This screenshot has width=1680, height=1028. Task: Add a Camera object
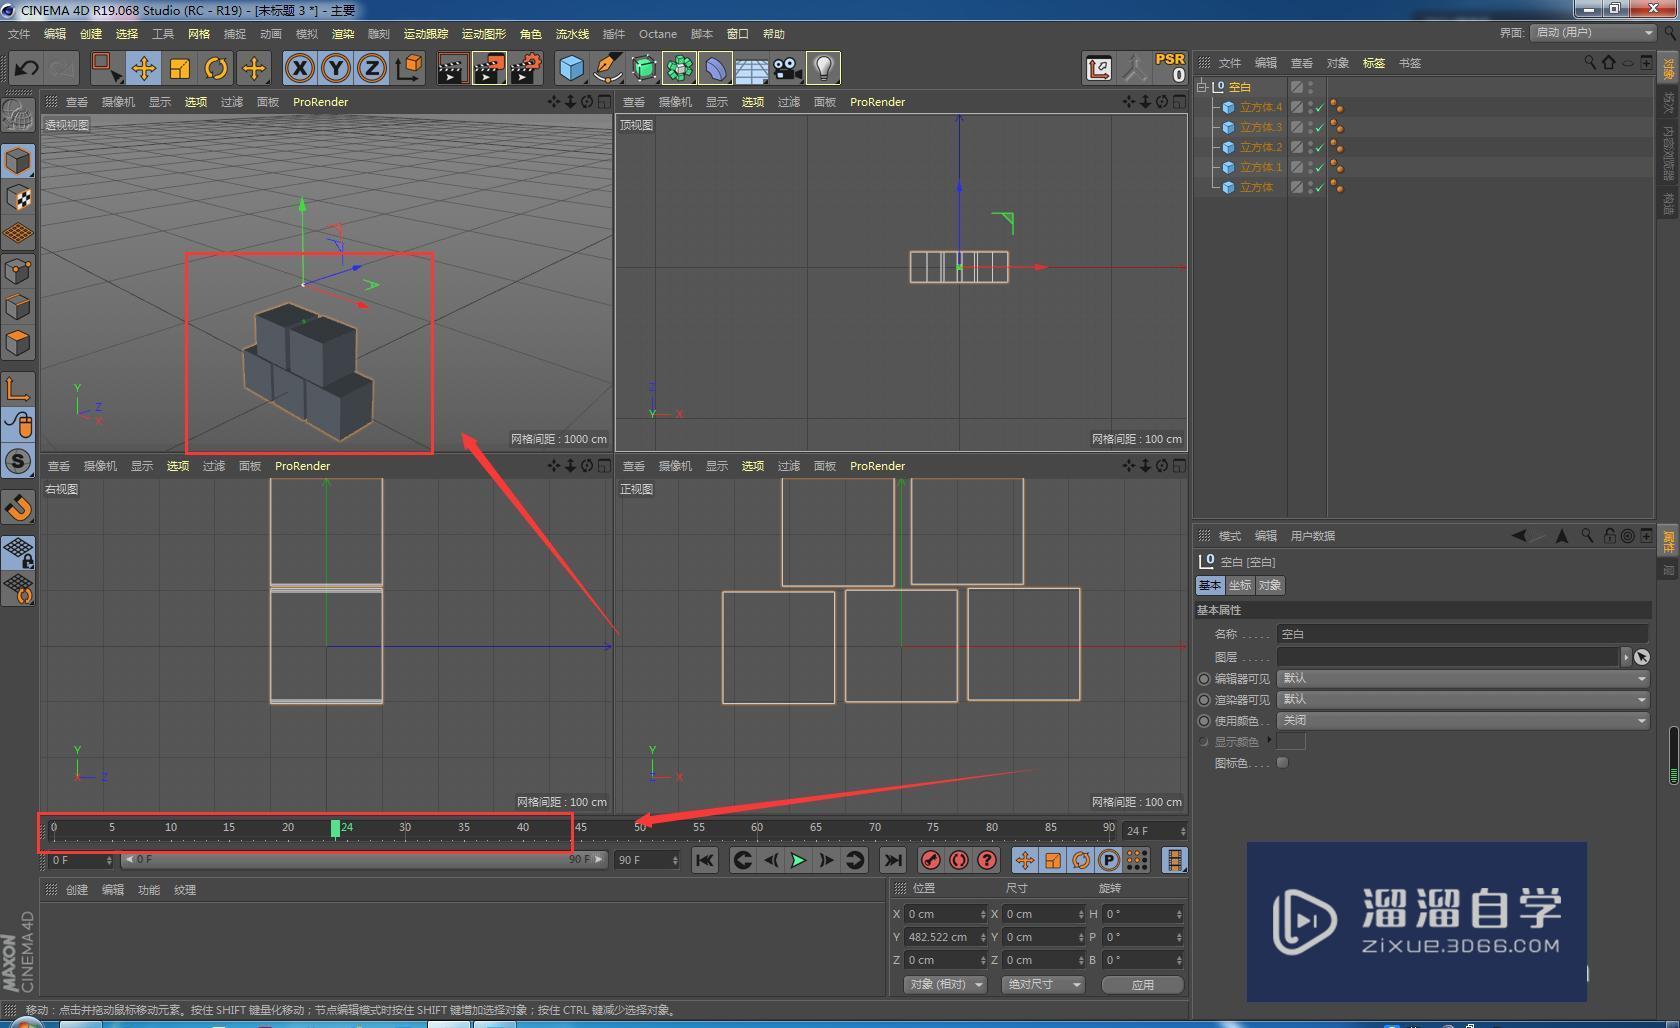pos(787,68)
